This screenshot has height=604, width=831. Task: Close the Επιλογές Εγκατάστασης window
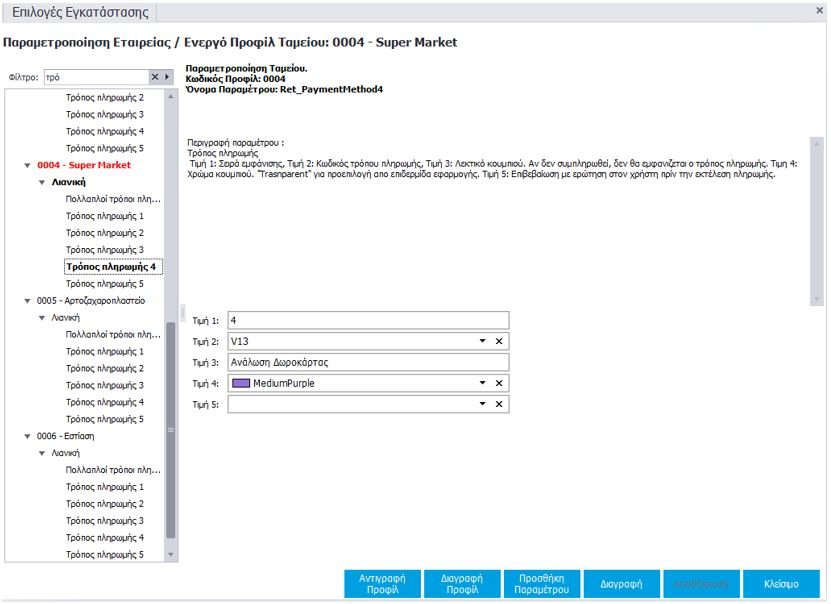[x=820, y=10]
